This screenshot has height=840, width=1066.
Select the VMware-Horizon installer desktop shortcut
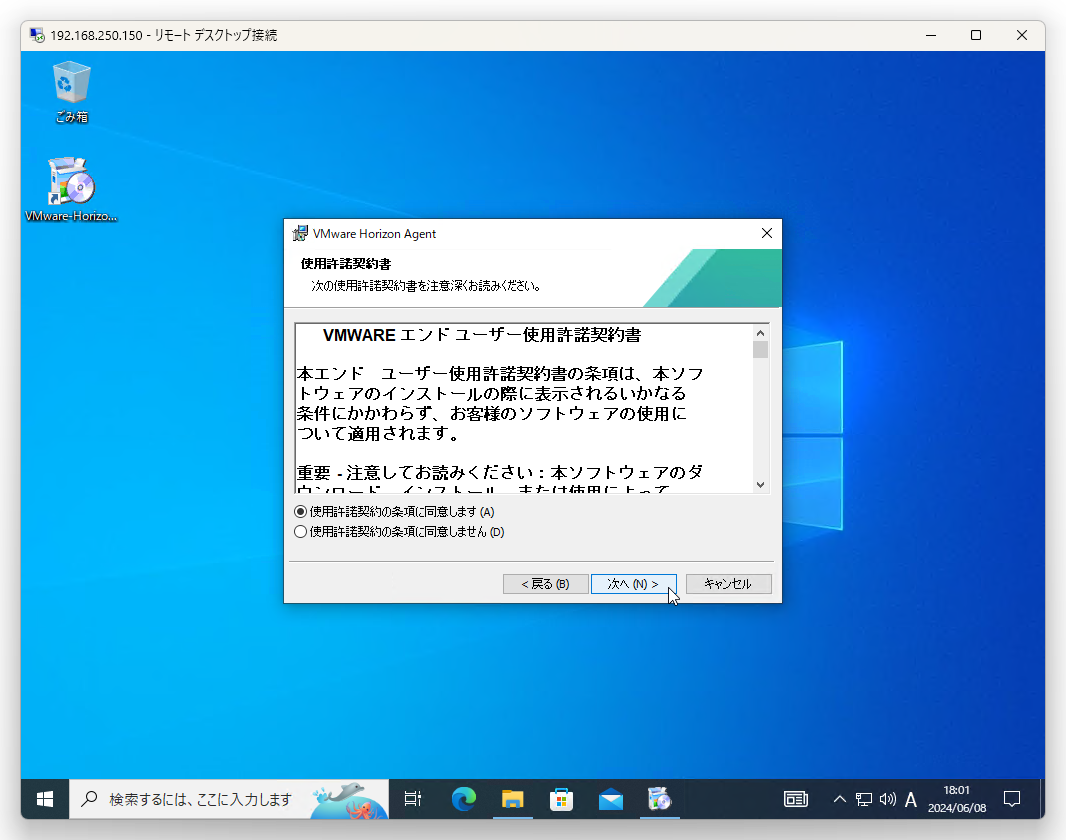[71, 190]
